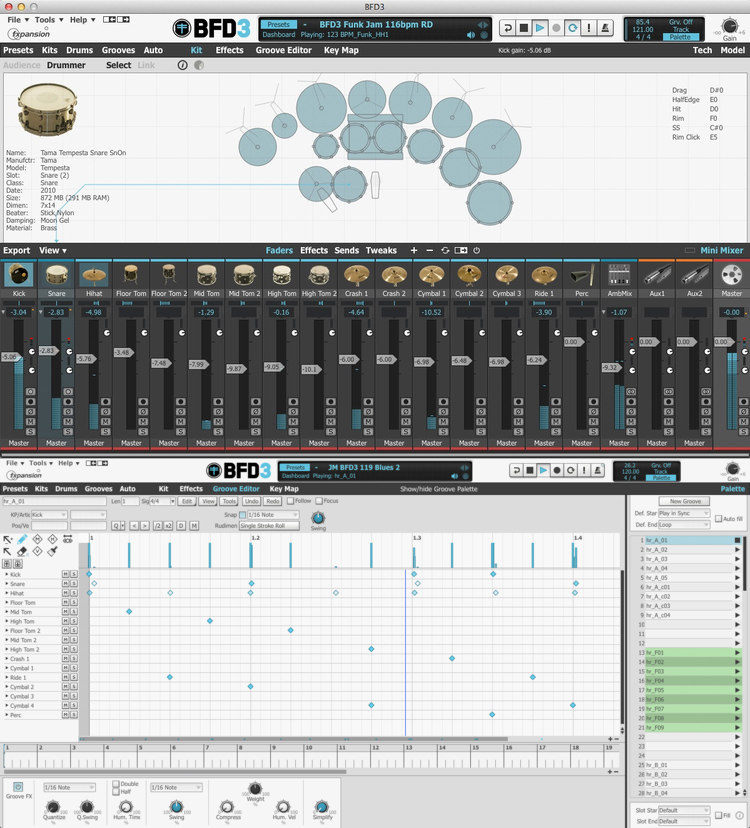Select the Hihat mixer channel icon
750x828 pixels.
(x=93, y=275)
